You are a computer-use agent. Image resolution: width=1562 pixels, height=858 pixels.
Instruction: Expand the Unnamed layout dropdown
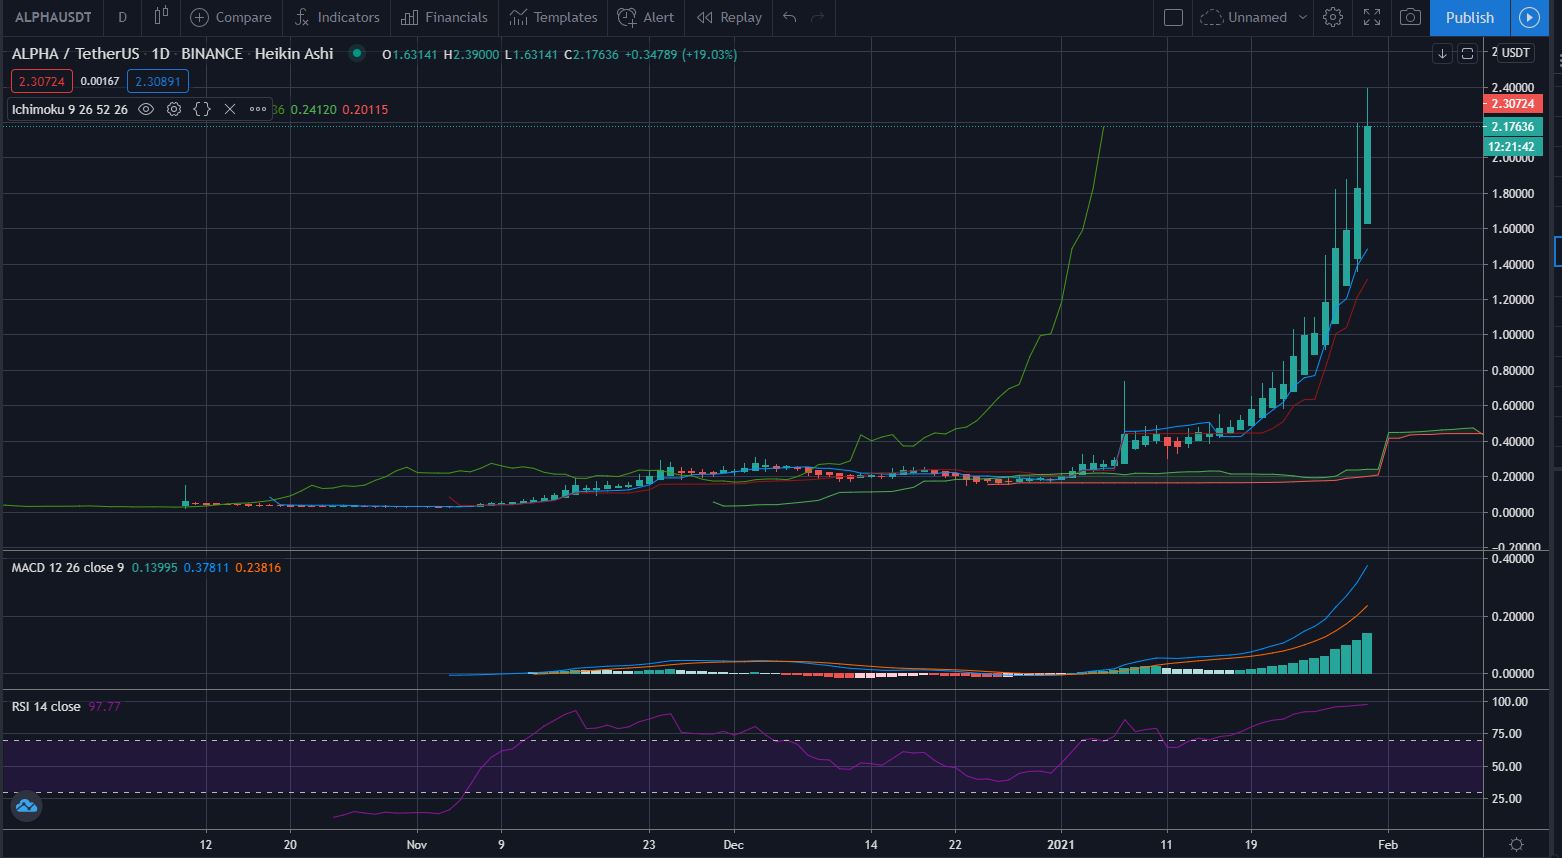(x=1302, y=17)
